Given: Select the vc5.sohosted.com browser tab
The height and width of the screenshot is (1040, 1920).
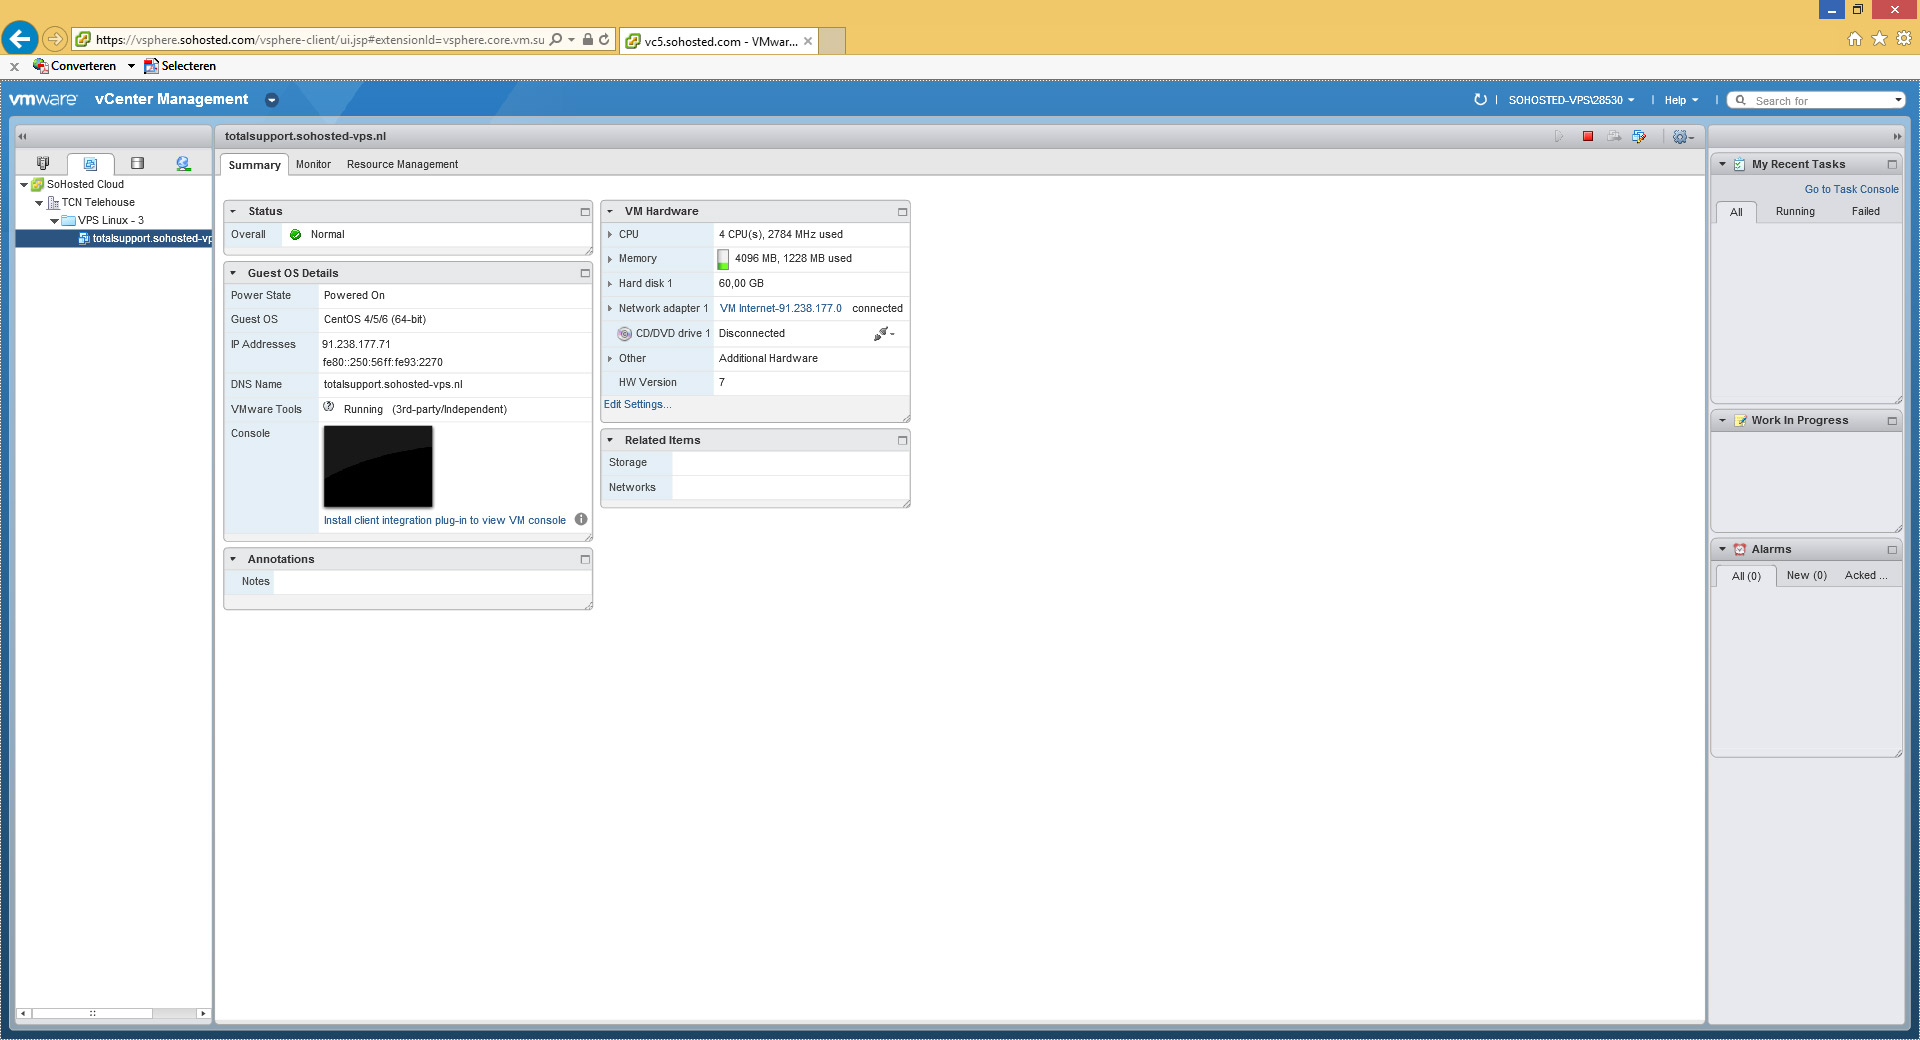Looking at the screenshot, I should 718,41.
